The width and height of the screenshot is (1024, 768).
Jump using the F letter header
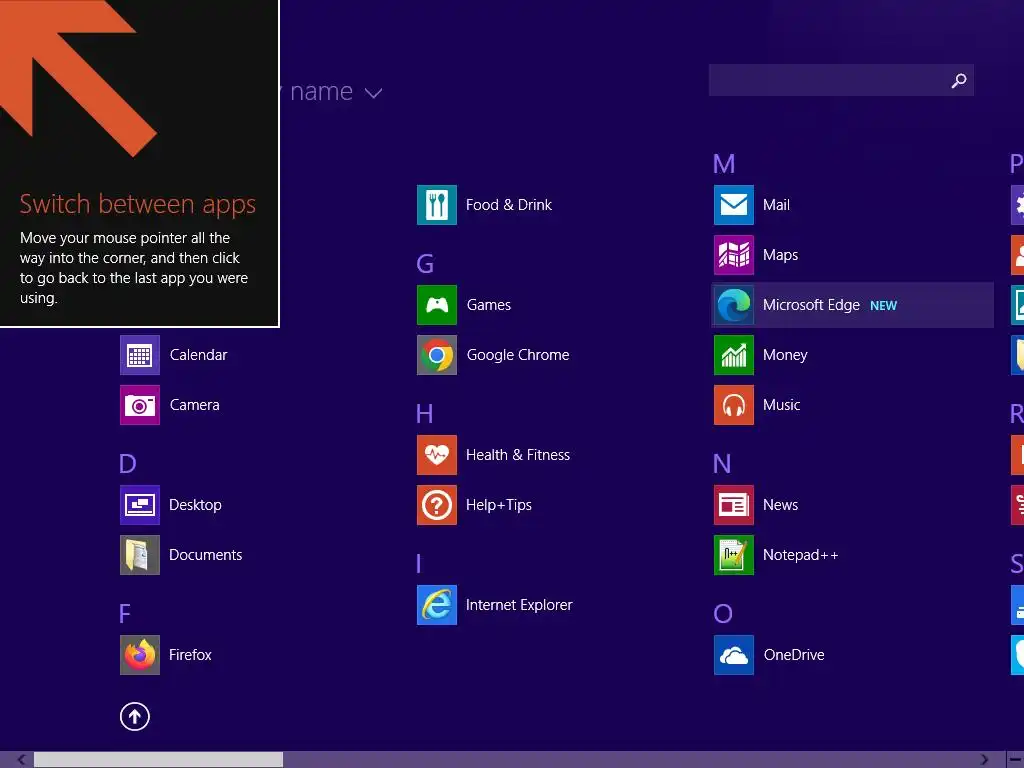[125, 614]
